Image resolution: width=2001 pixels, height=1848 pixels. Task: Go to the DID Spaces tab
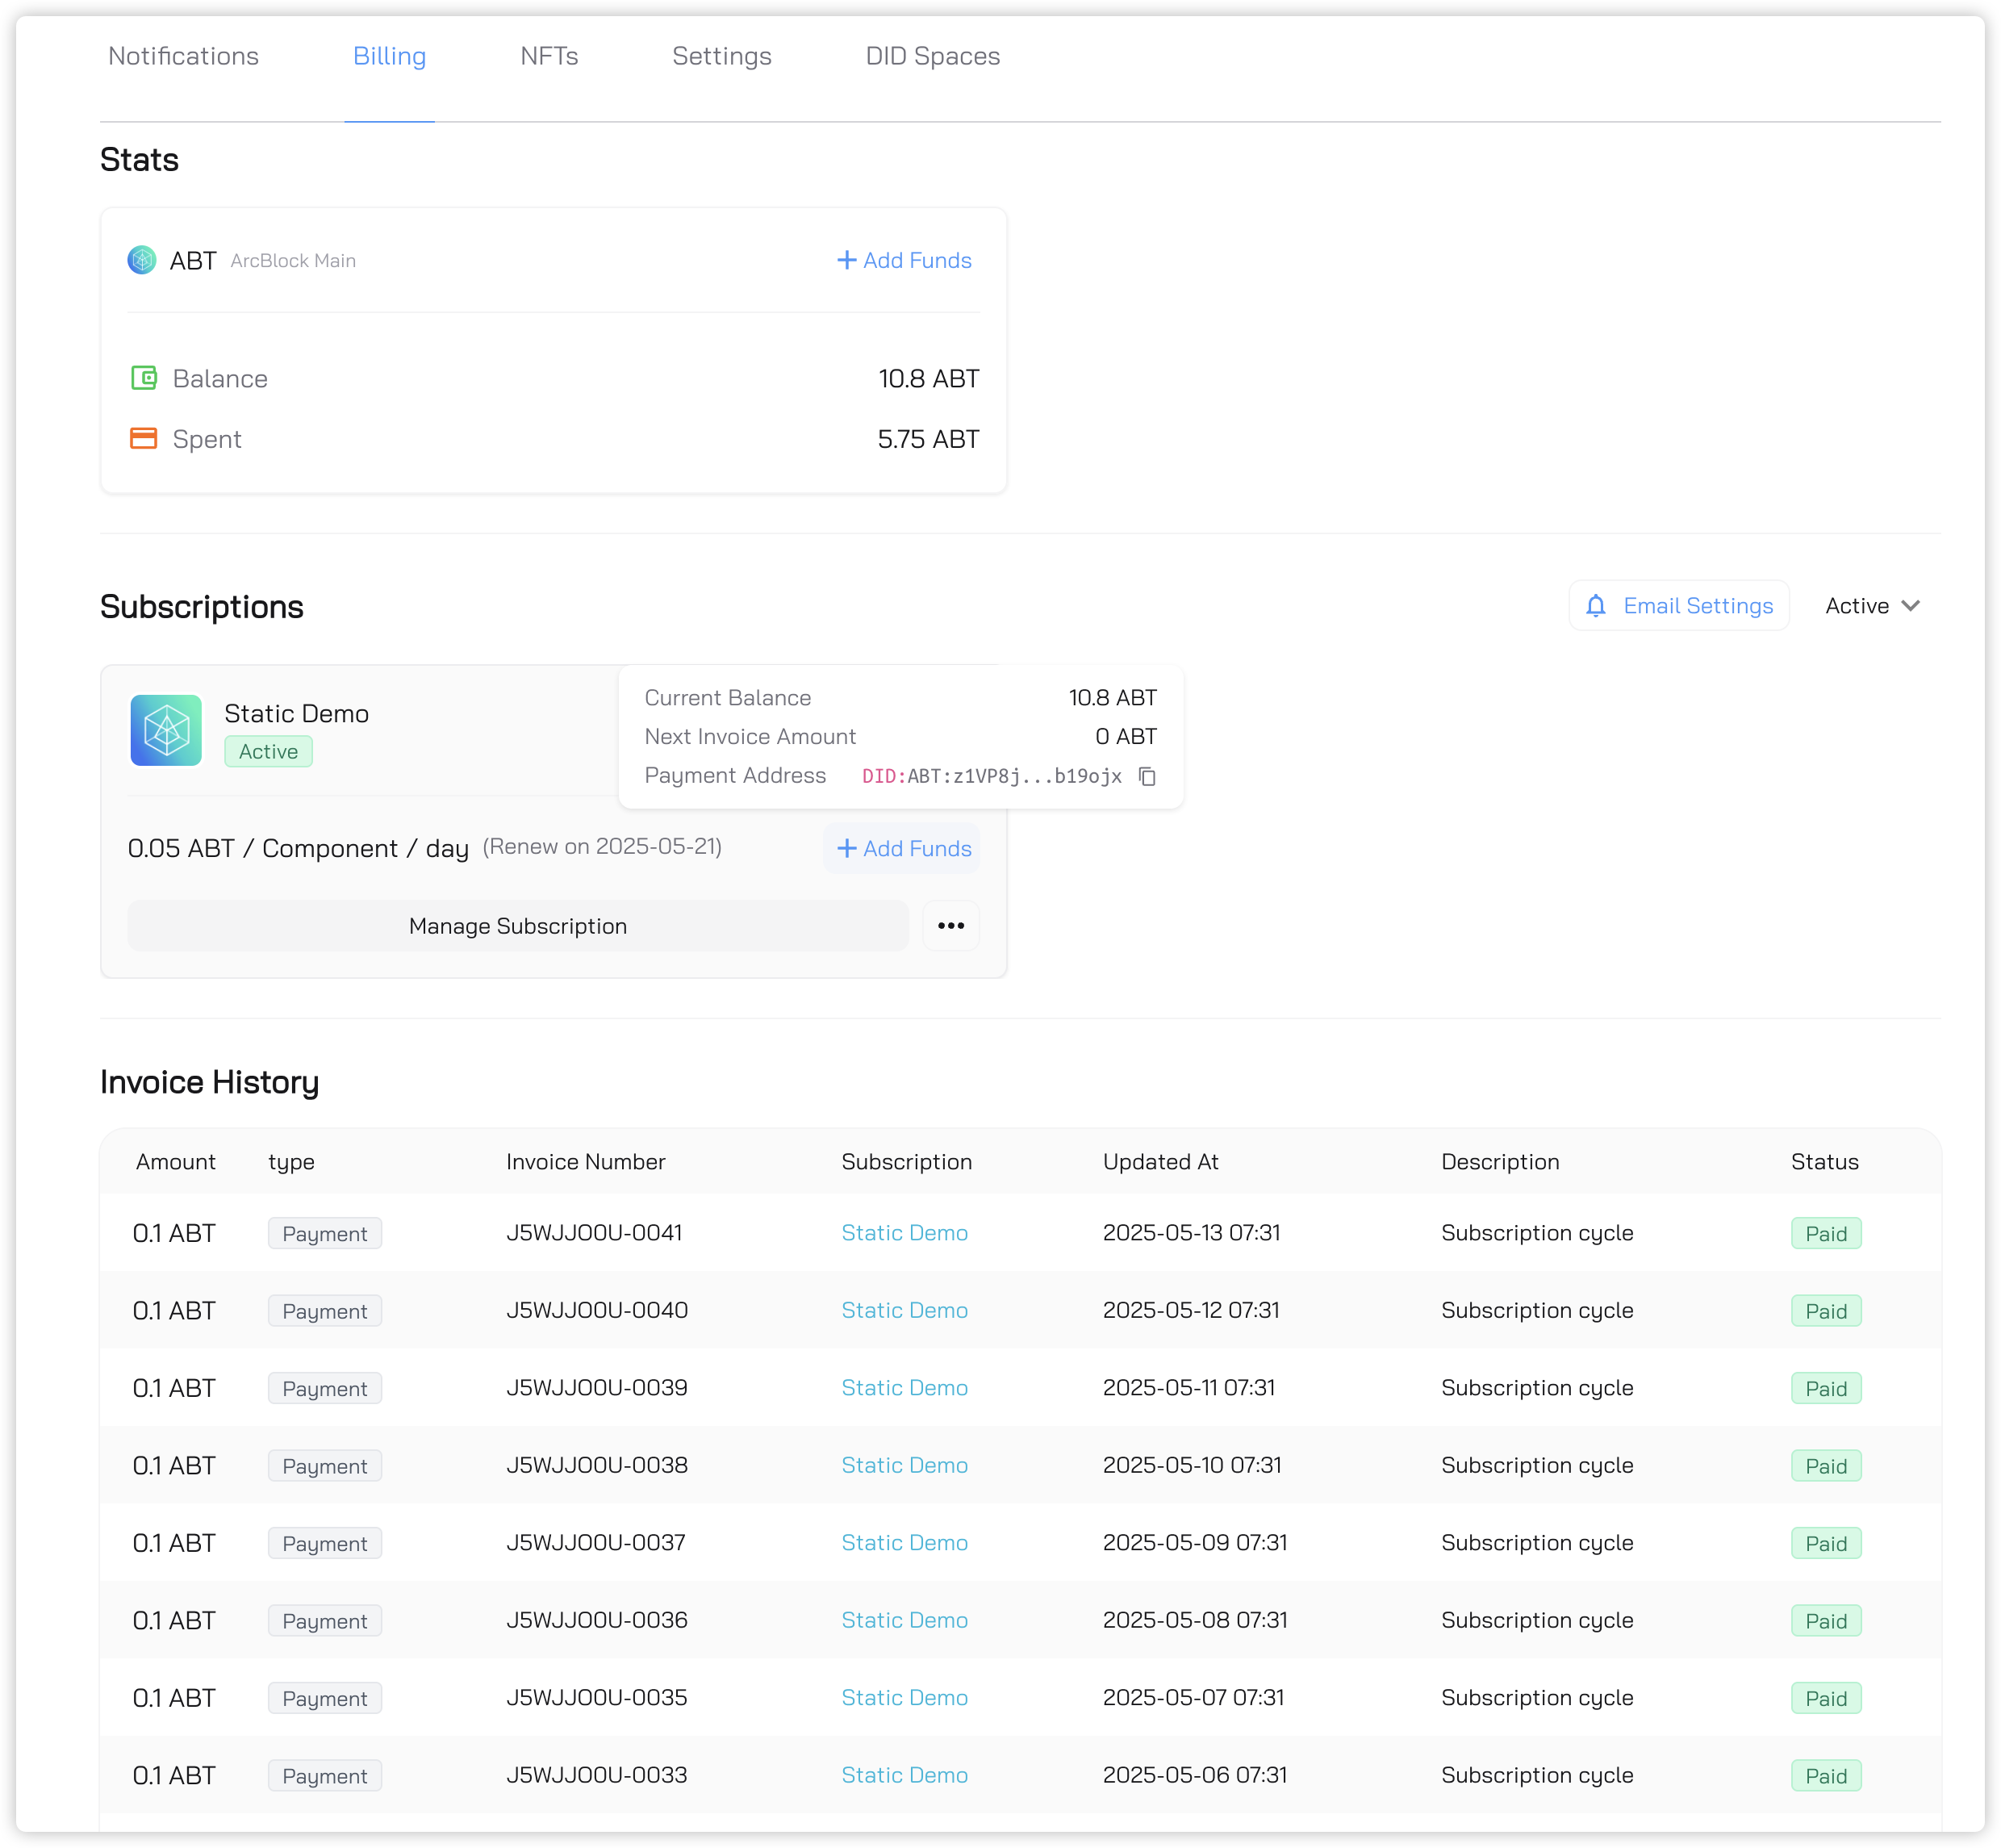point(932,56)
